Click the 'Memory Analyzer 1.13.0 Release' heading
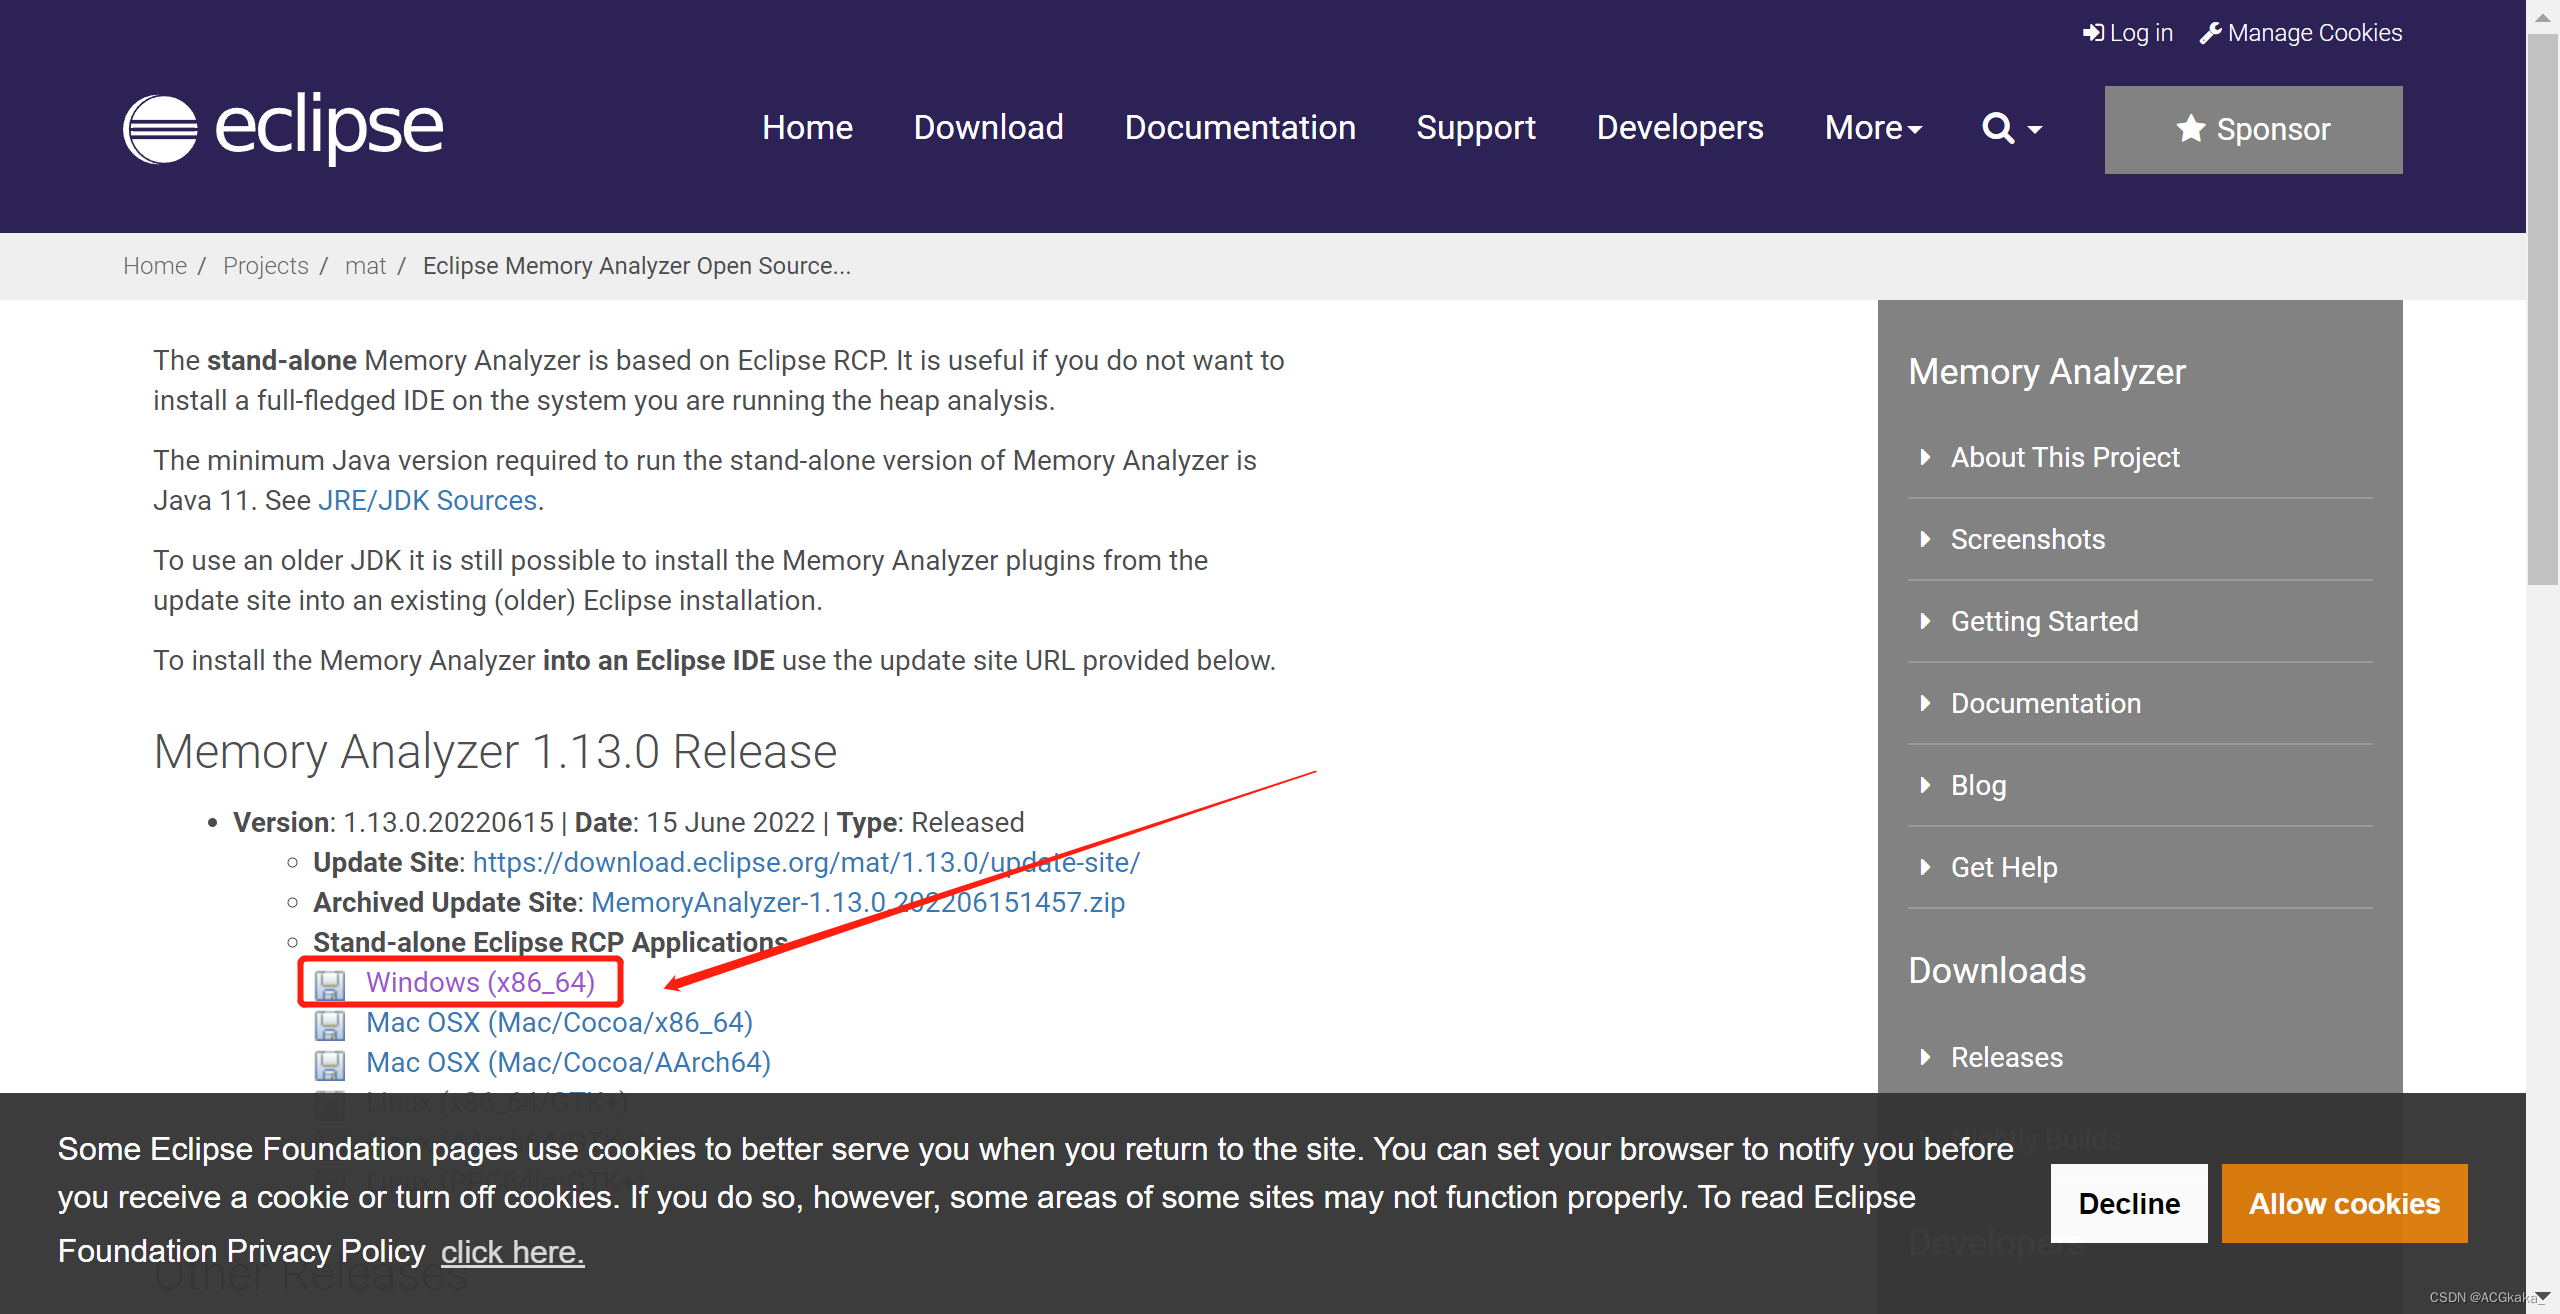The width and height of the screenshot is (2560, 1314). [x=495, y=751]
